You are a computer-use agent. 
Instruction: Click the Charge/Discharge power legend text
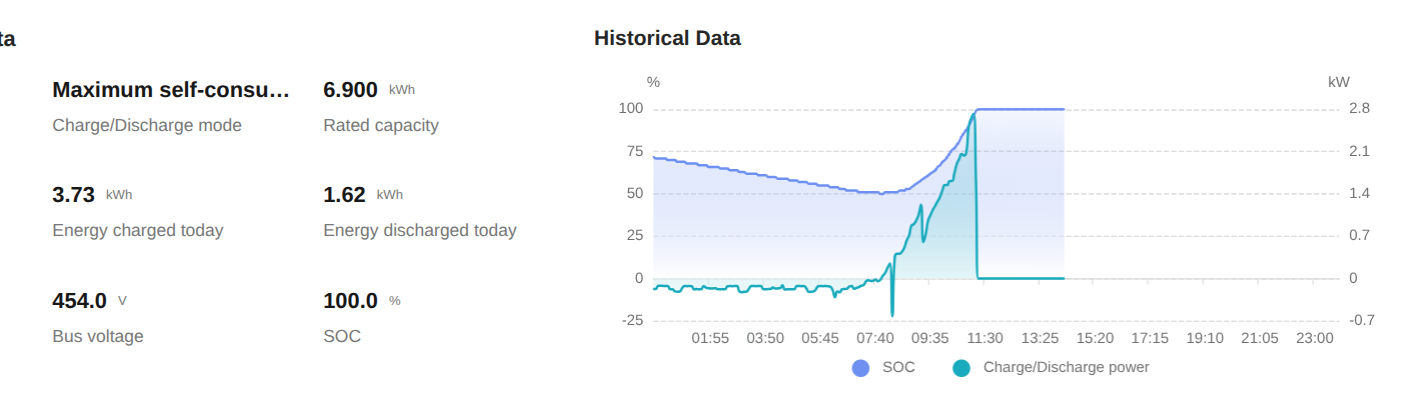pyautogui.click(x=1066, y=368)
